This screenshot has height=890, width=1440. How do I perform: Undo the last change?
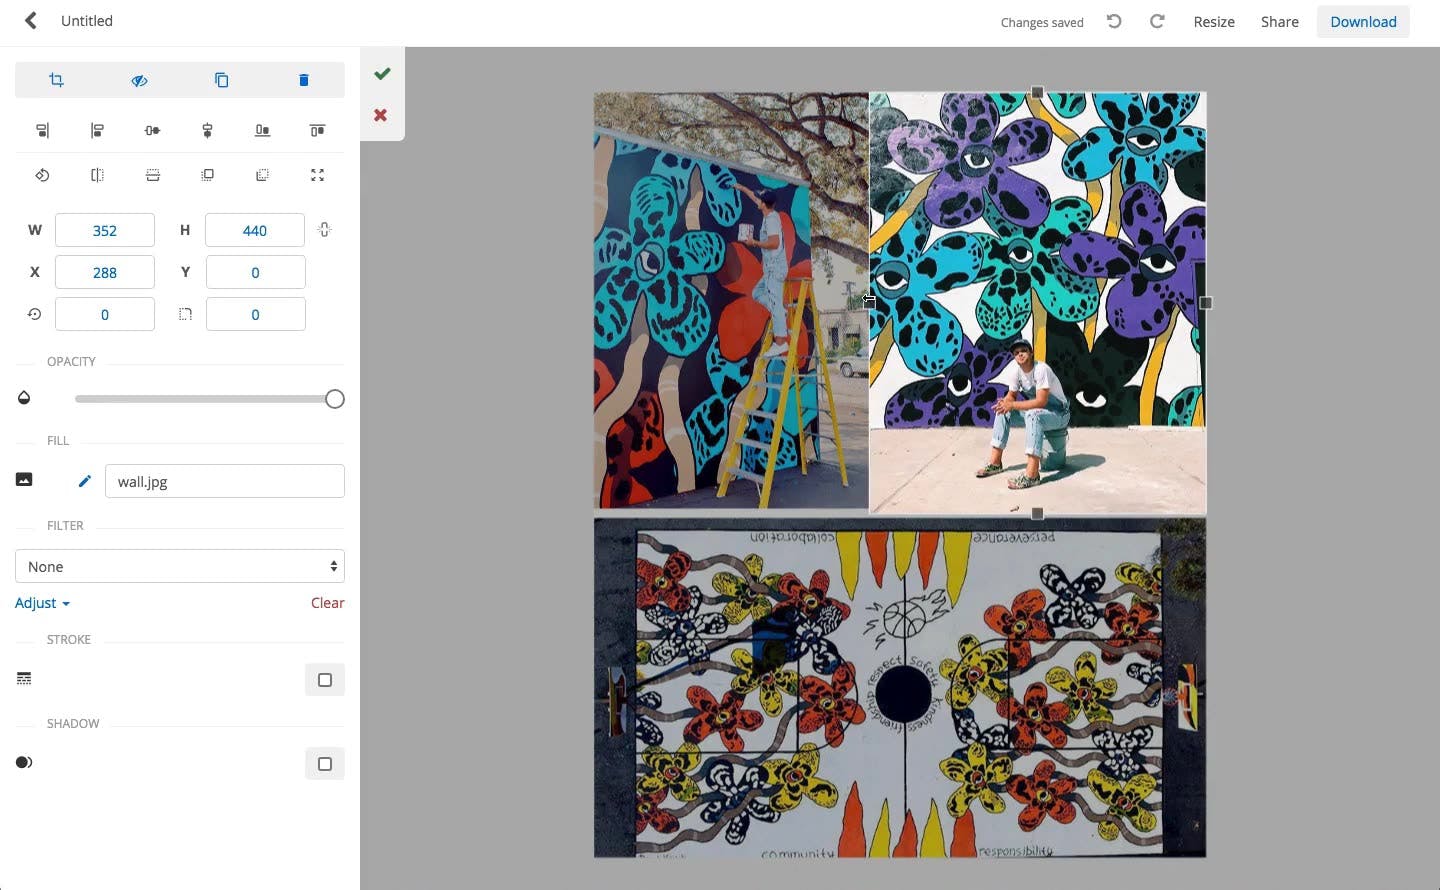1114,21
